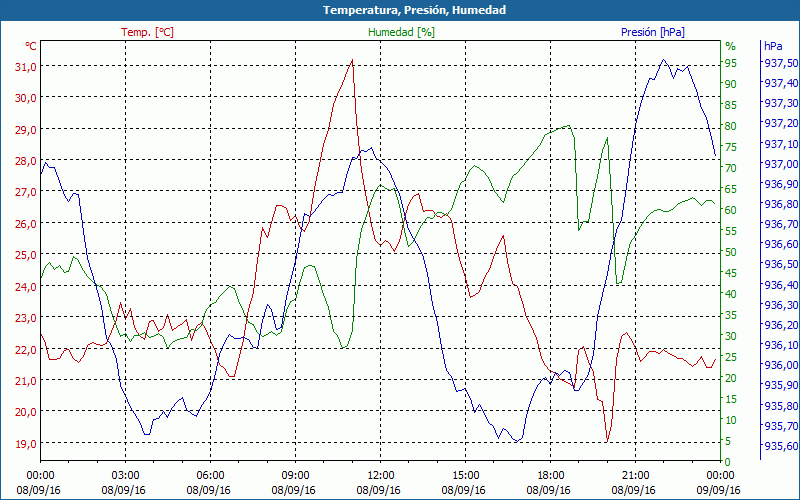Select the 937,40 pressure axis tick
Screen dimensions: 800x500
coord(780,83)
